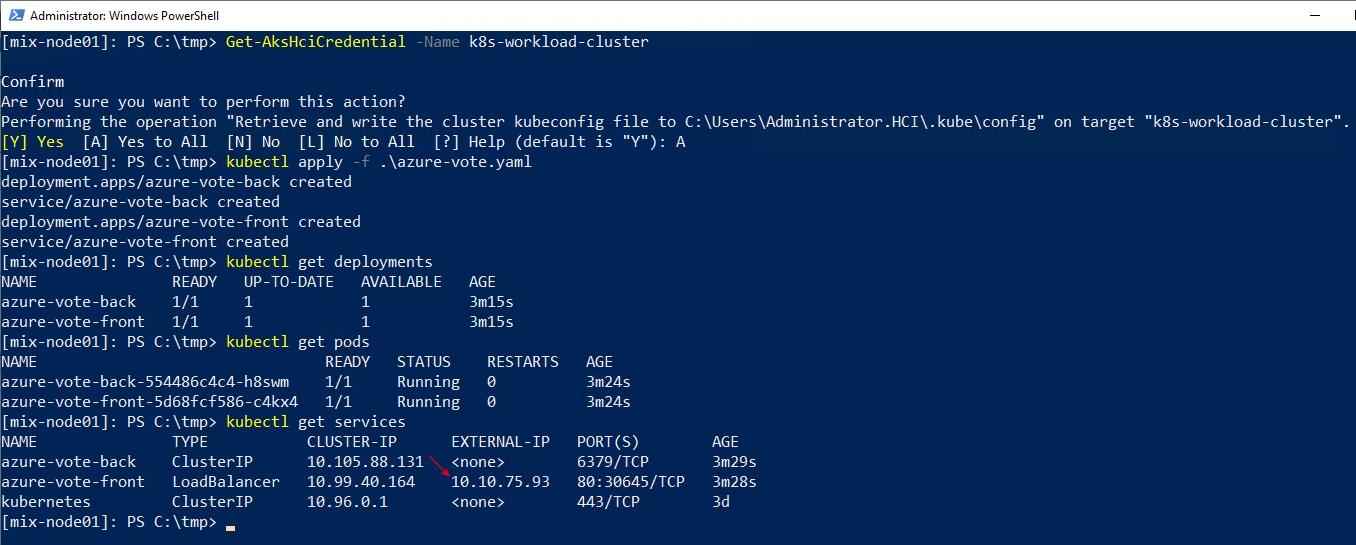Click the blinking cursor at the last prompt

point(231,526)
